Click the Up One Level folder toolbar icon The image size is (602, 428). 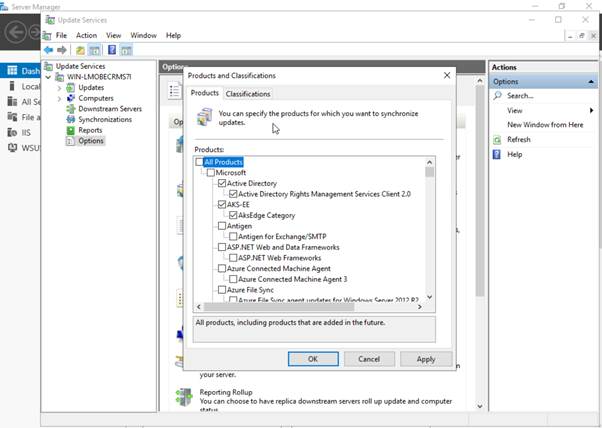tap(80, 50)
